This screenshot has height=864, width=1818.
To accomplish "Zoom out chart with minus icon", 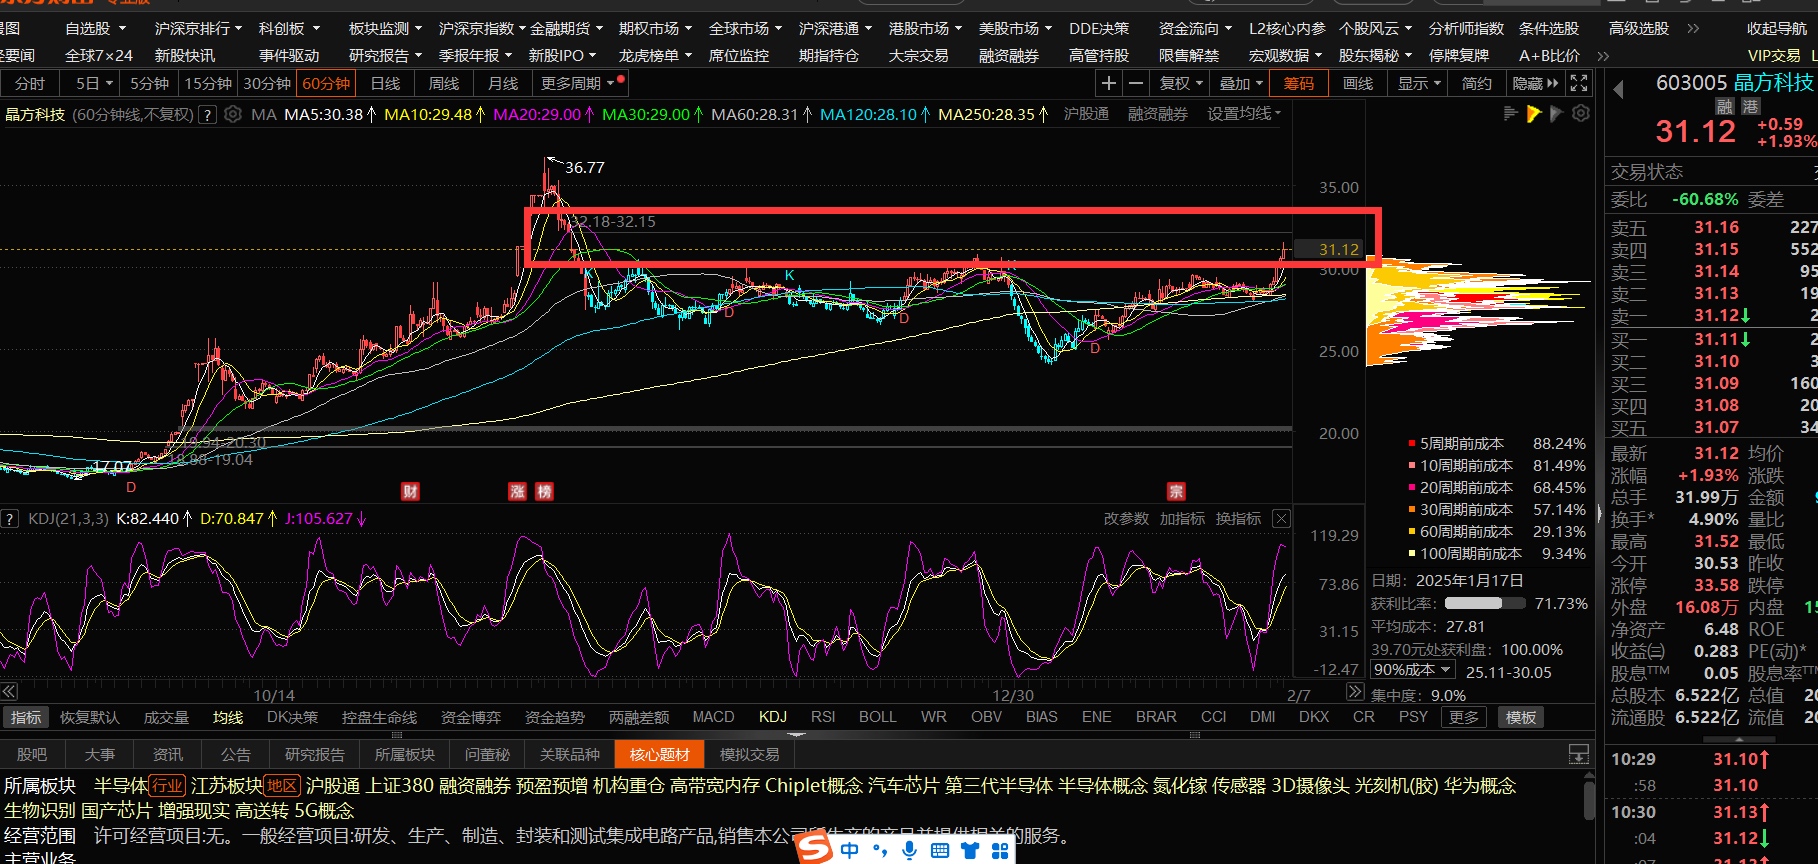I will coord(1135,84).
